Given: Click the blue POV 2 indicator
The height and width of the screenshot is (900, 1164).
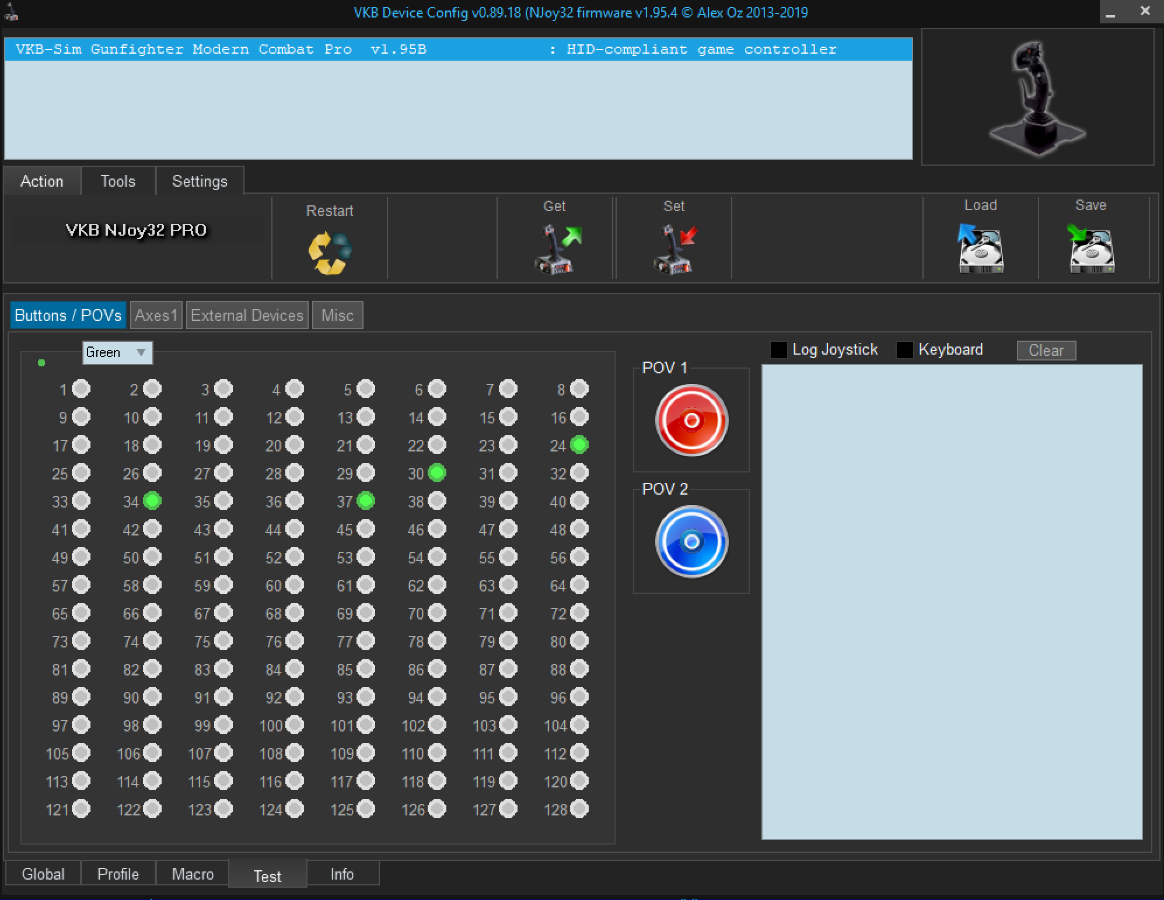Looking at the screenshot, I should coord(691,541).
